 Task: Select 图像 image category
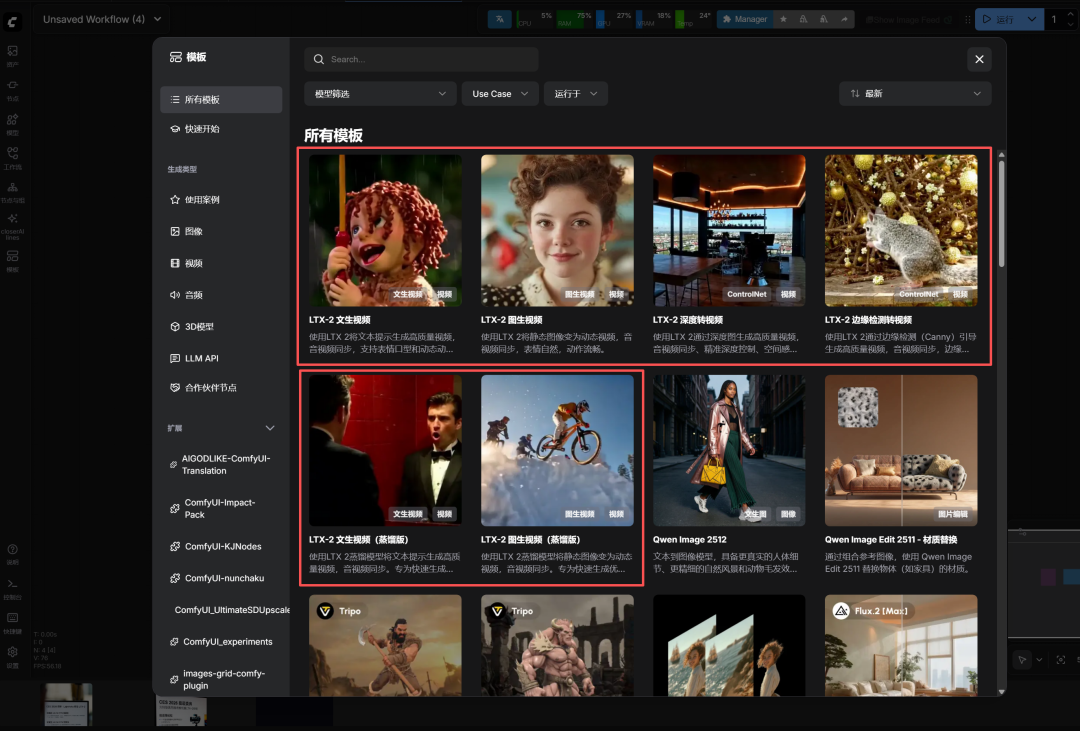tap(221, 231)
